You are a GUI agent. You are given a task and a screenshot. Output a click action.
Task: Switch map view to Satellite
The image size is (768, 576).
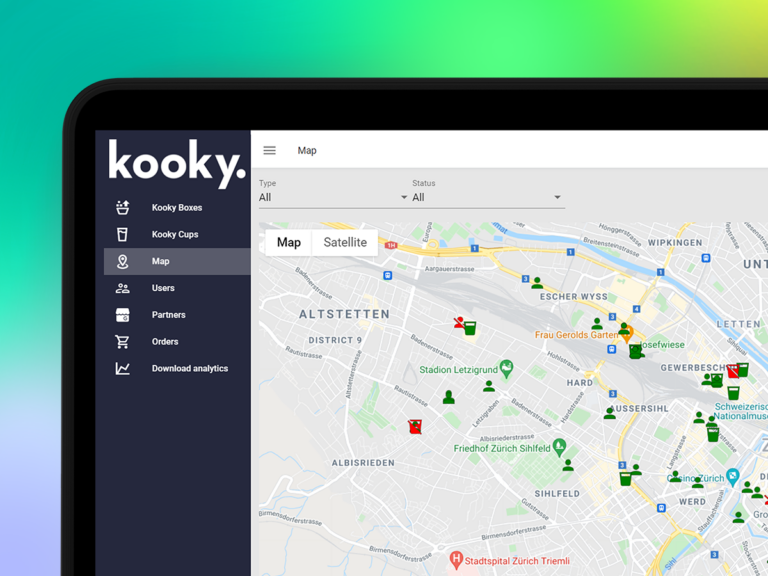pyautogui.click(x=345, y=242)
